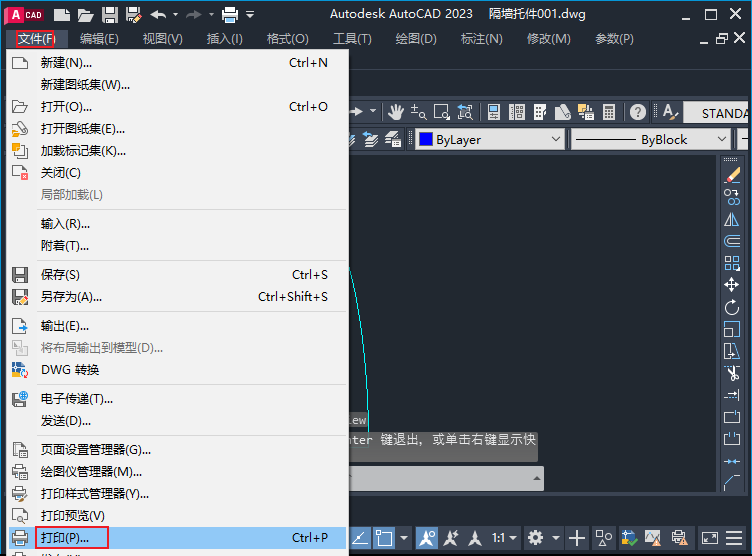Click the blue ByLayer color swatch

point(424,140)
